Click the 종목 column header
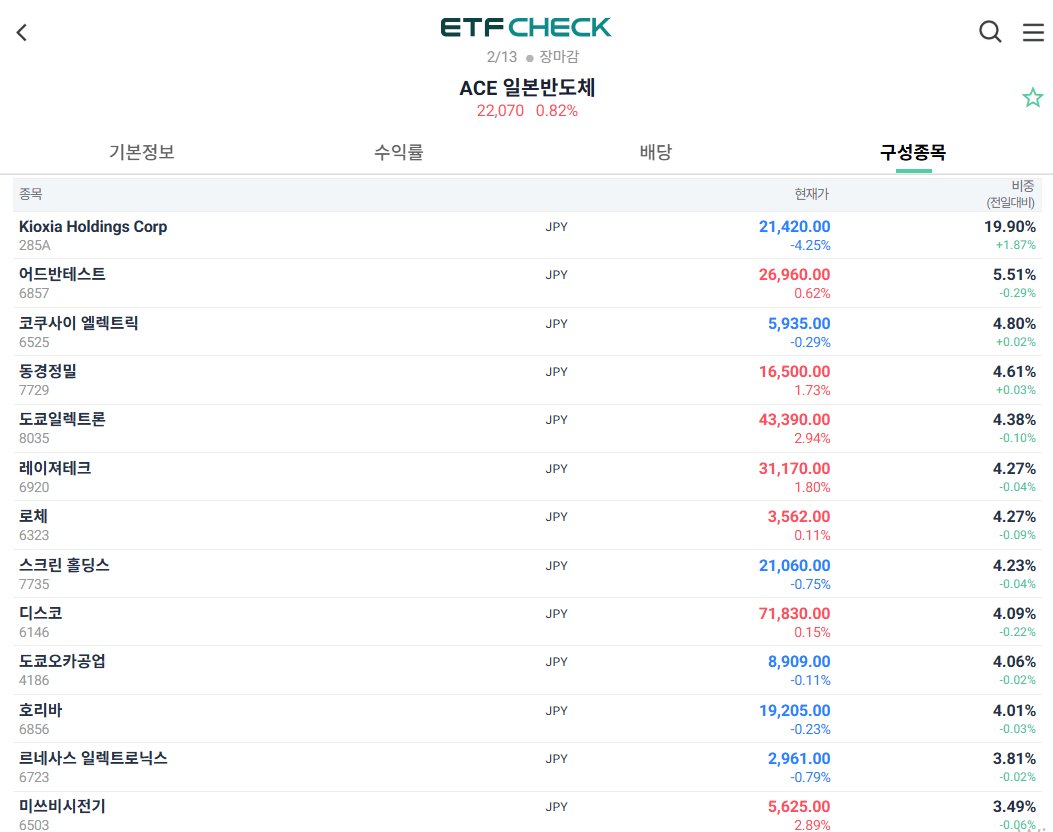 pos(31,194)
